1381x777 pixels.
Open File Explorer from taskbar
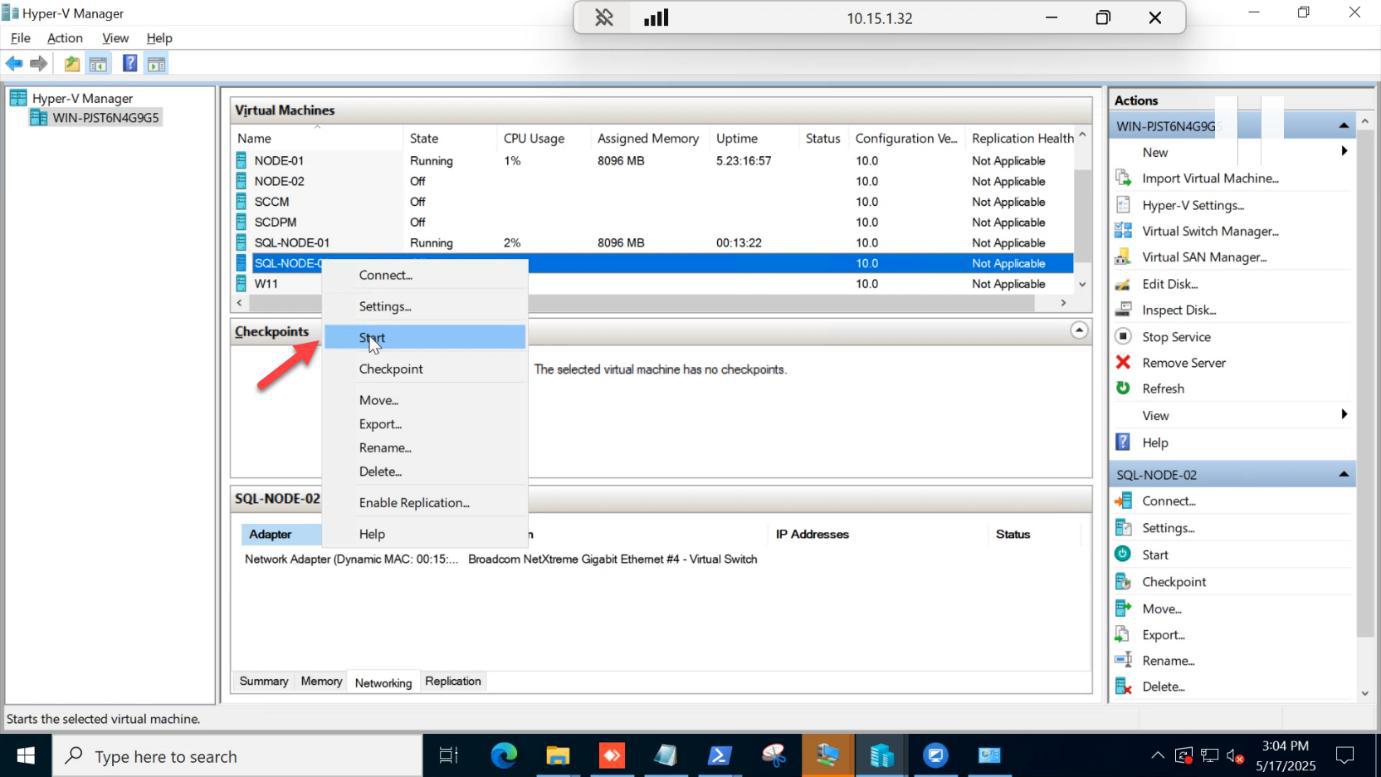557,756
